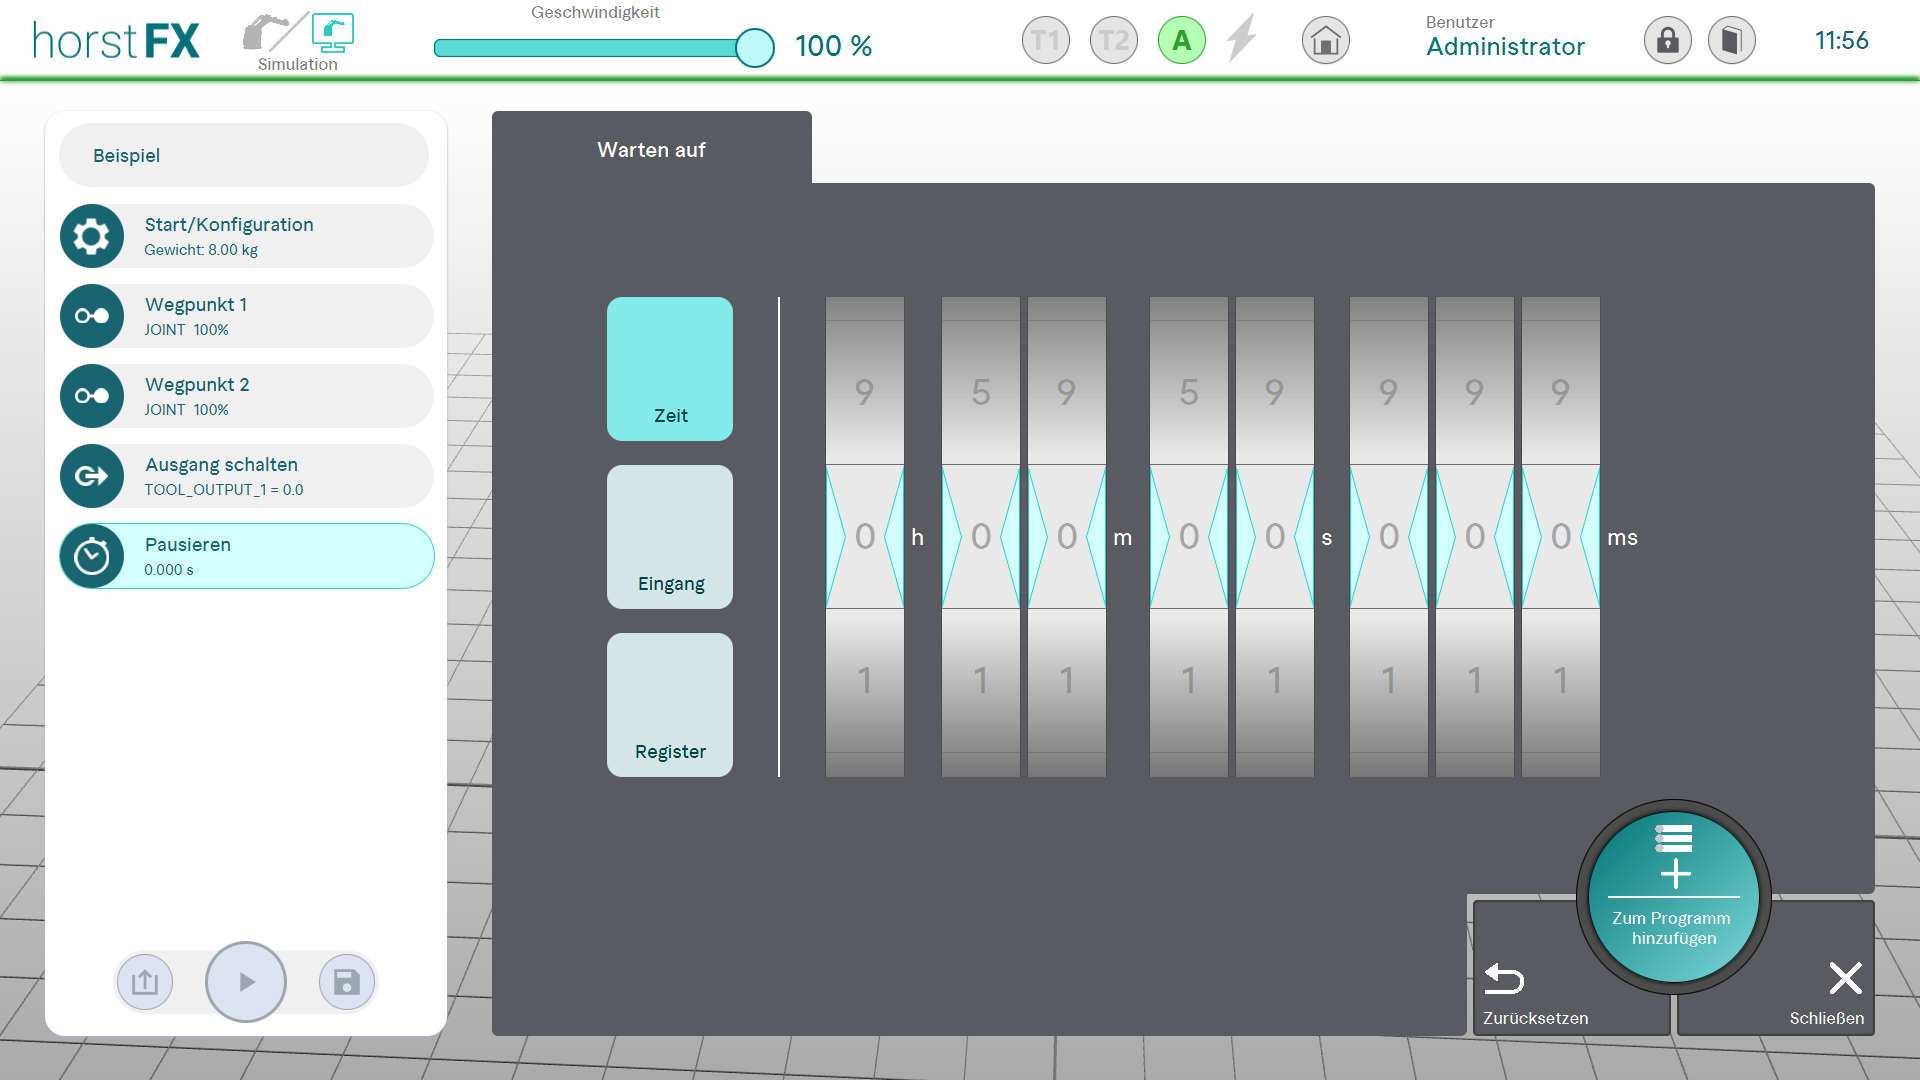Click the Pausieren stopwatch icon
The width and height of the screenshot is (1920, 1080).
92,556
